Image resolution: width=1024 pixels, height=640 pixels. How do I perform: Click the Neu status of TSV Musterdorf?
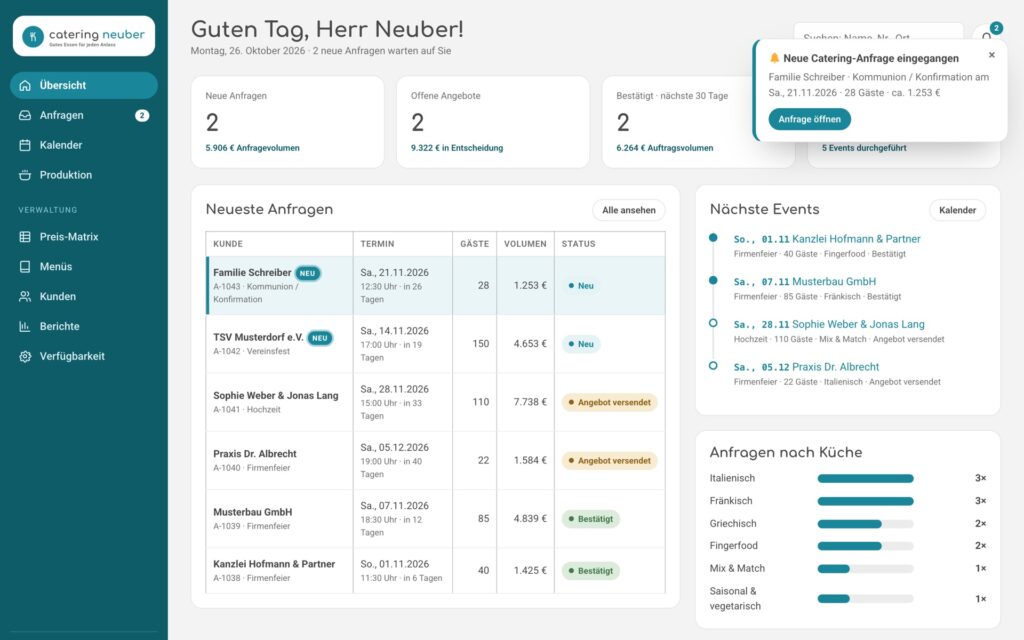click(x=581, y=344)
